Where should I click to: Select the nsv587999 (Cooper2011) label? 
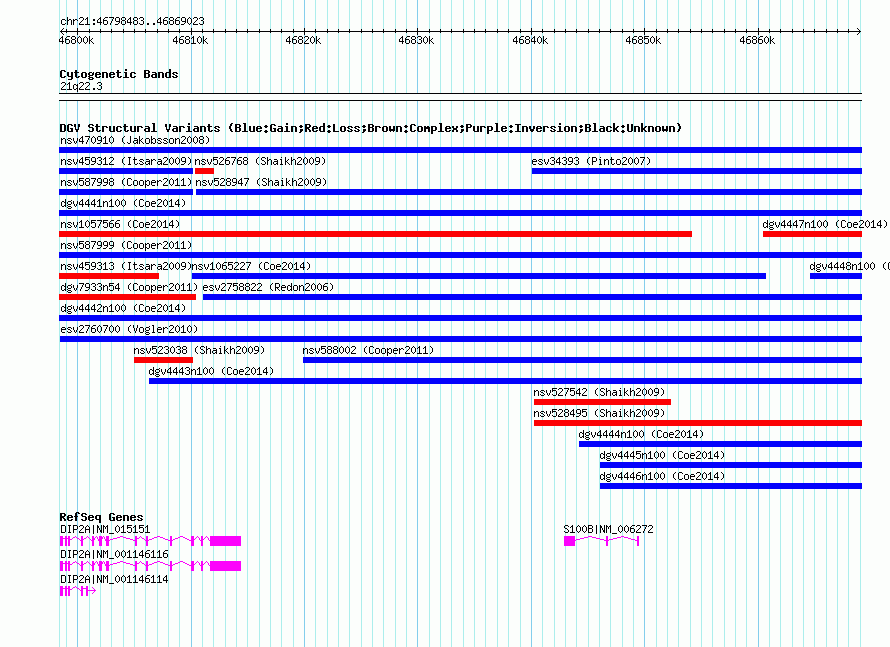[x=126, y=245]
